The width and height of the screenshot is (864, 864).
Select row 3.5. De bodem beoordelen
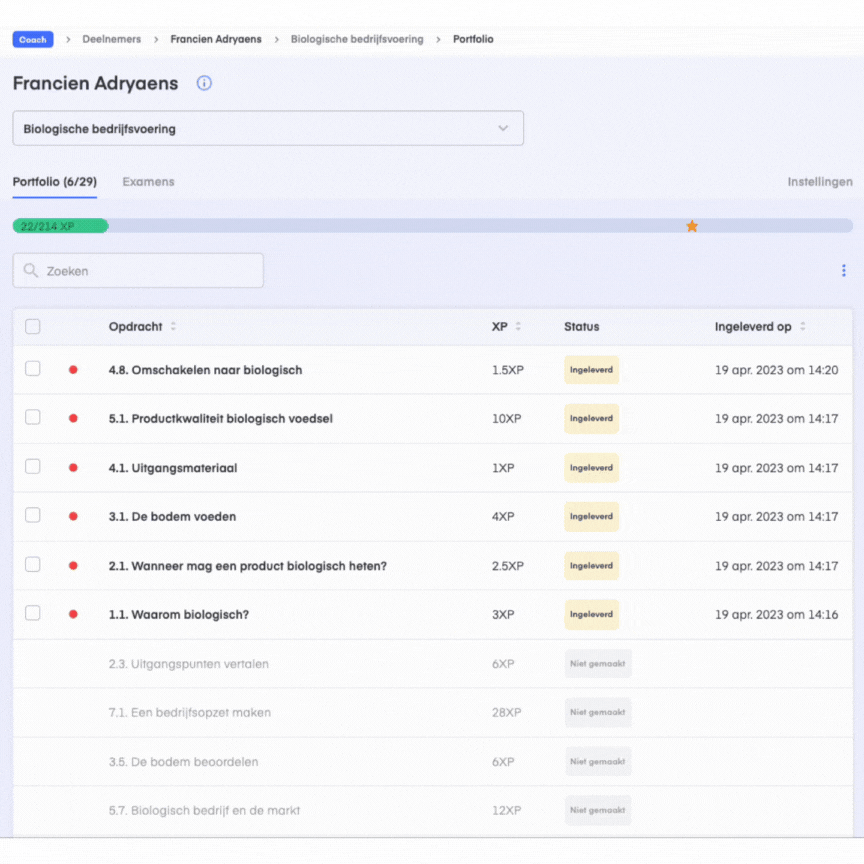433,762
